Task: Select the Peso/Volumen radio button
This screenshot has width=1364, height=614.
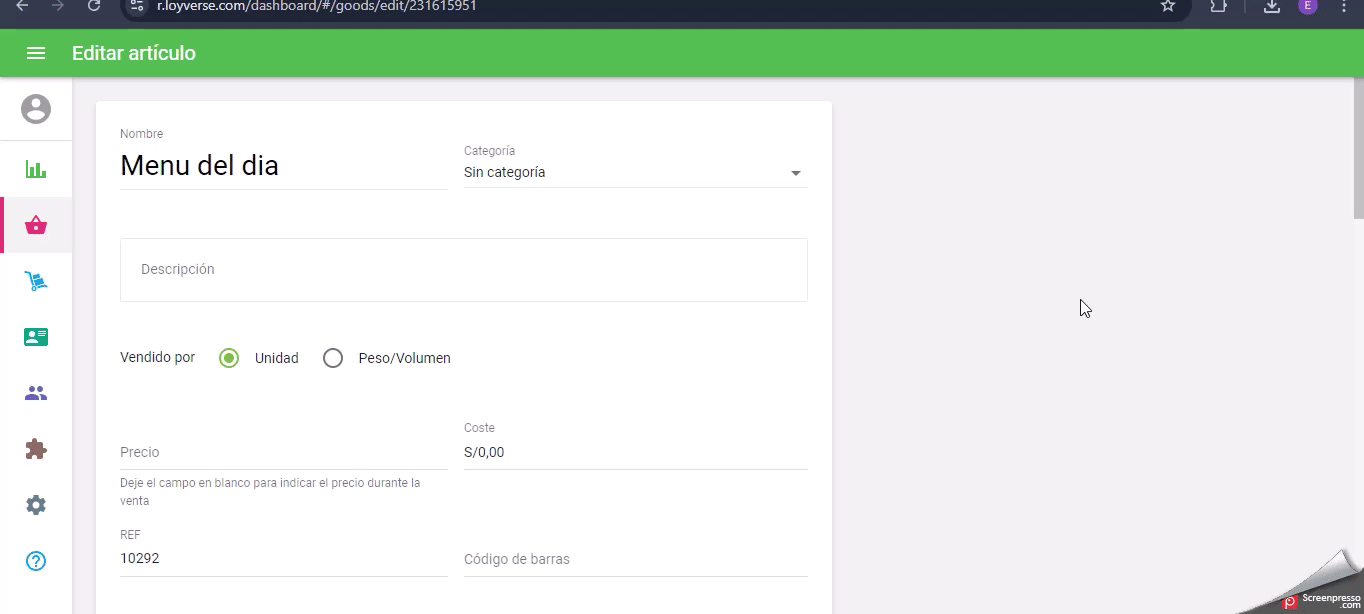Action: [333, 358]
